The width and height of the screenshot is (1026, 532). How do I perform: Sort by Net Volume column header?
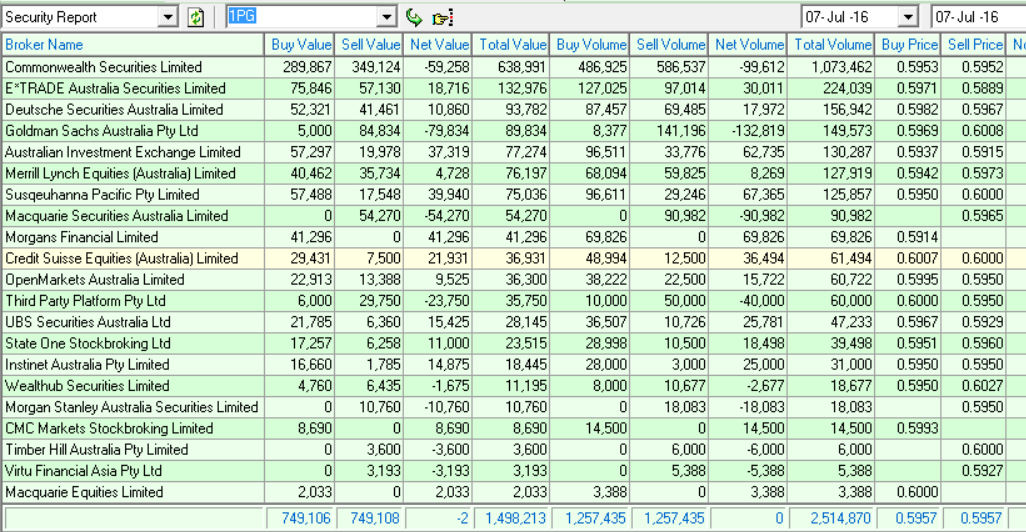click(x=748, y=44)
